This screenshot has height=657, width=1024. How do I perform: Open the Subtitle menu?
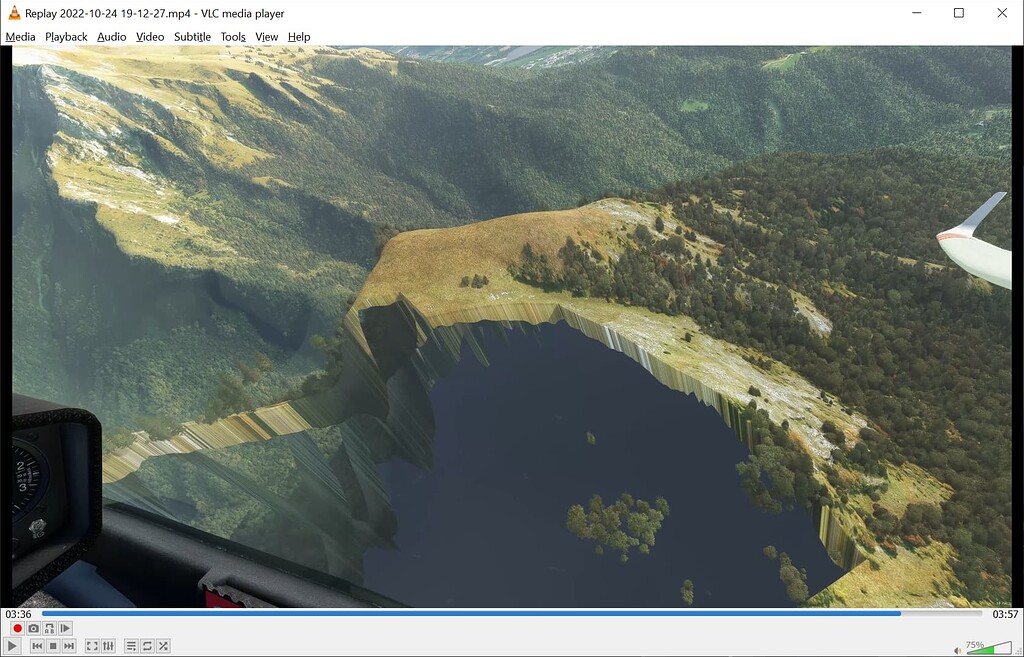click(192, 36)
